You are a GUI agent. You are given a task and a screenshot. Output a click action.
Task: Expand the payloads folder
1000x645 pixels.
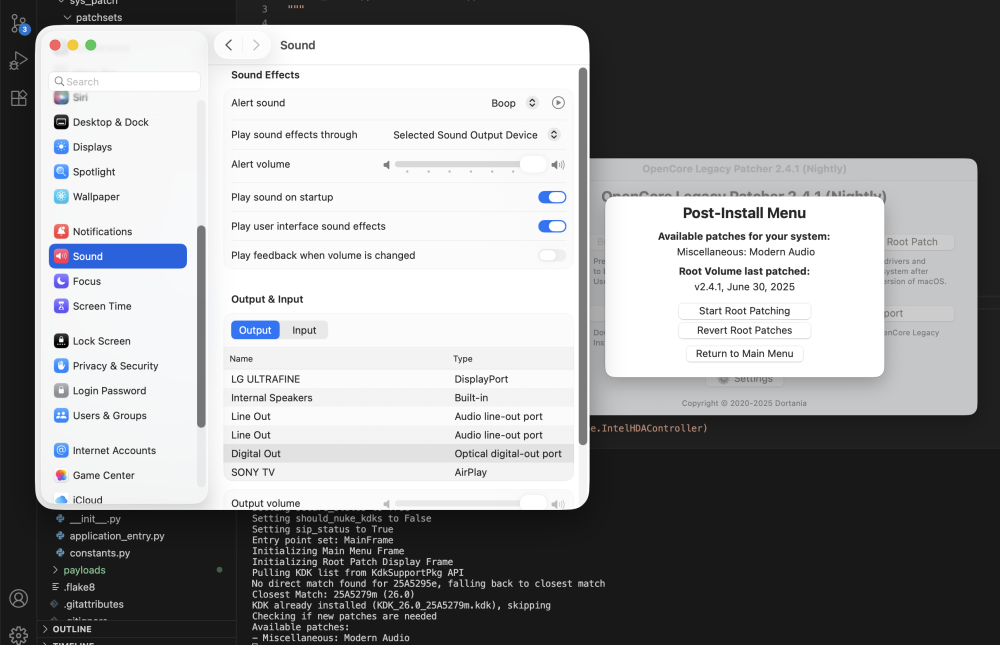(x=55, y=570)
